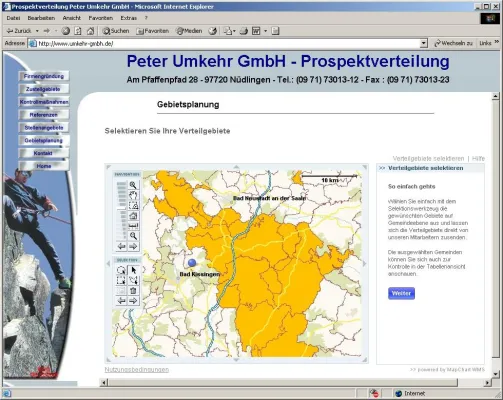
Task: Open the Ansicht menu
Action: [x=72, y=18]
